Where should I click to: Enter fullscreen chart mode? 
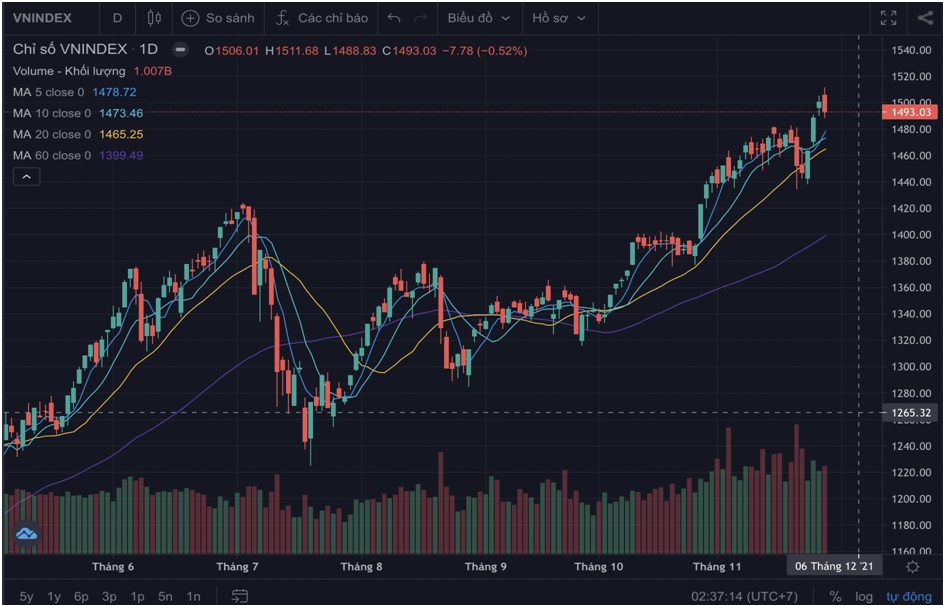(x=888, y=18)
